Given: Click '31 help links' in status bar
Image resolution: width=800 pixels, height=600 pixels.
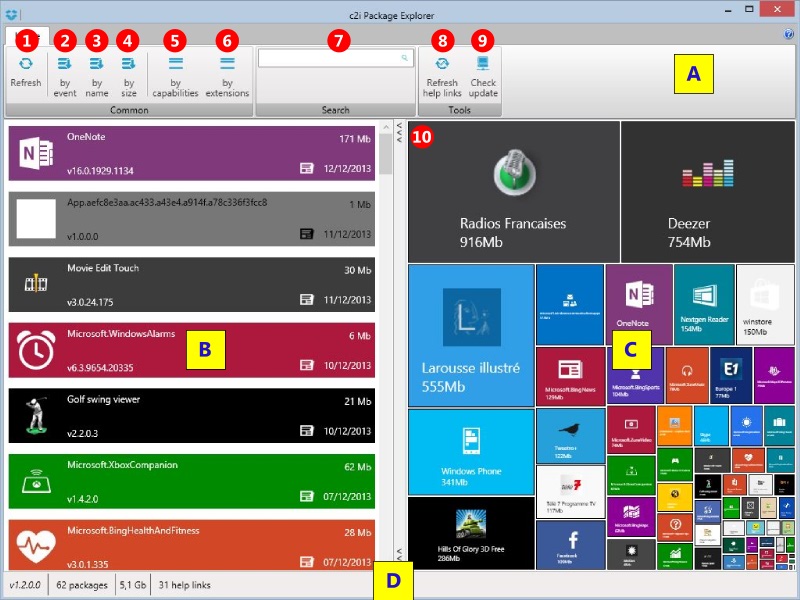Looking at the screenshot, I should tap(184, 585).
